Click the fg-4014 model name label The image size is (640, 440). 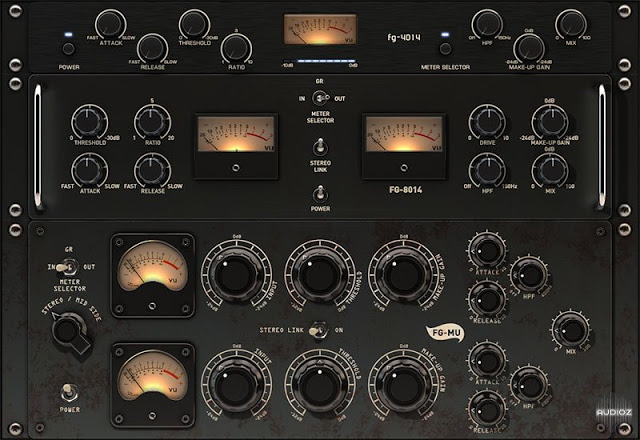pos(404,38)
